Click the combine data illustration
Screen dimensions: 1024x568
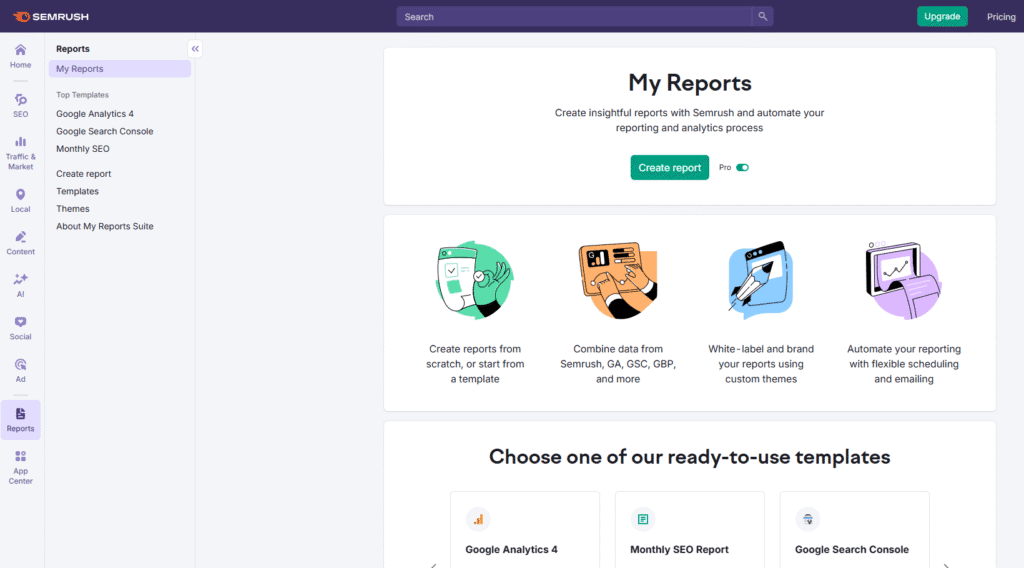618,280
